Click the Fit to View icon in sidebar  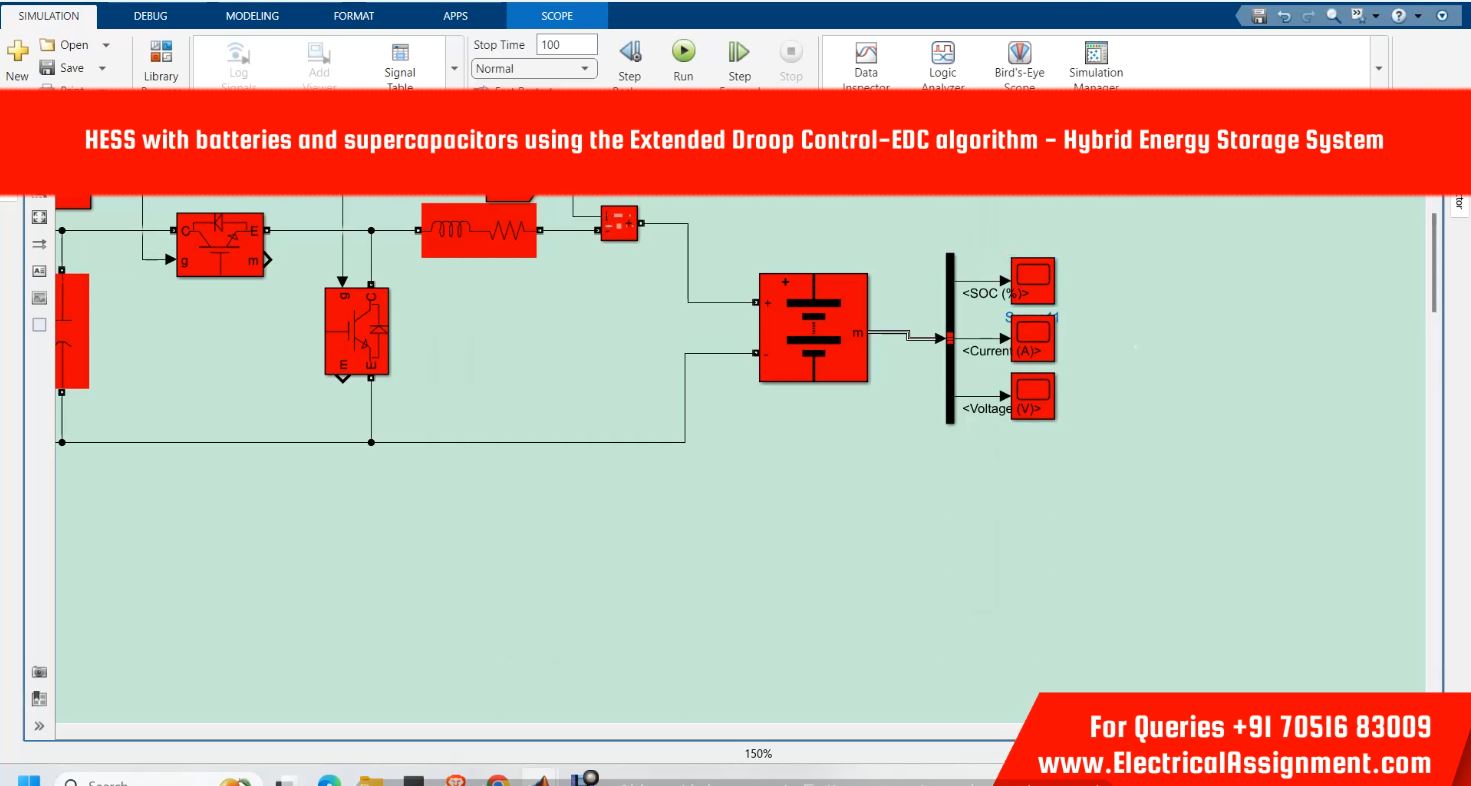tap(40, 217)
